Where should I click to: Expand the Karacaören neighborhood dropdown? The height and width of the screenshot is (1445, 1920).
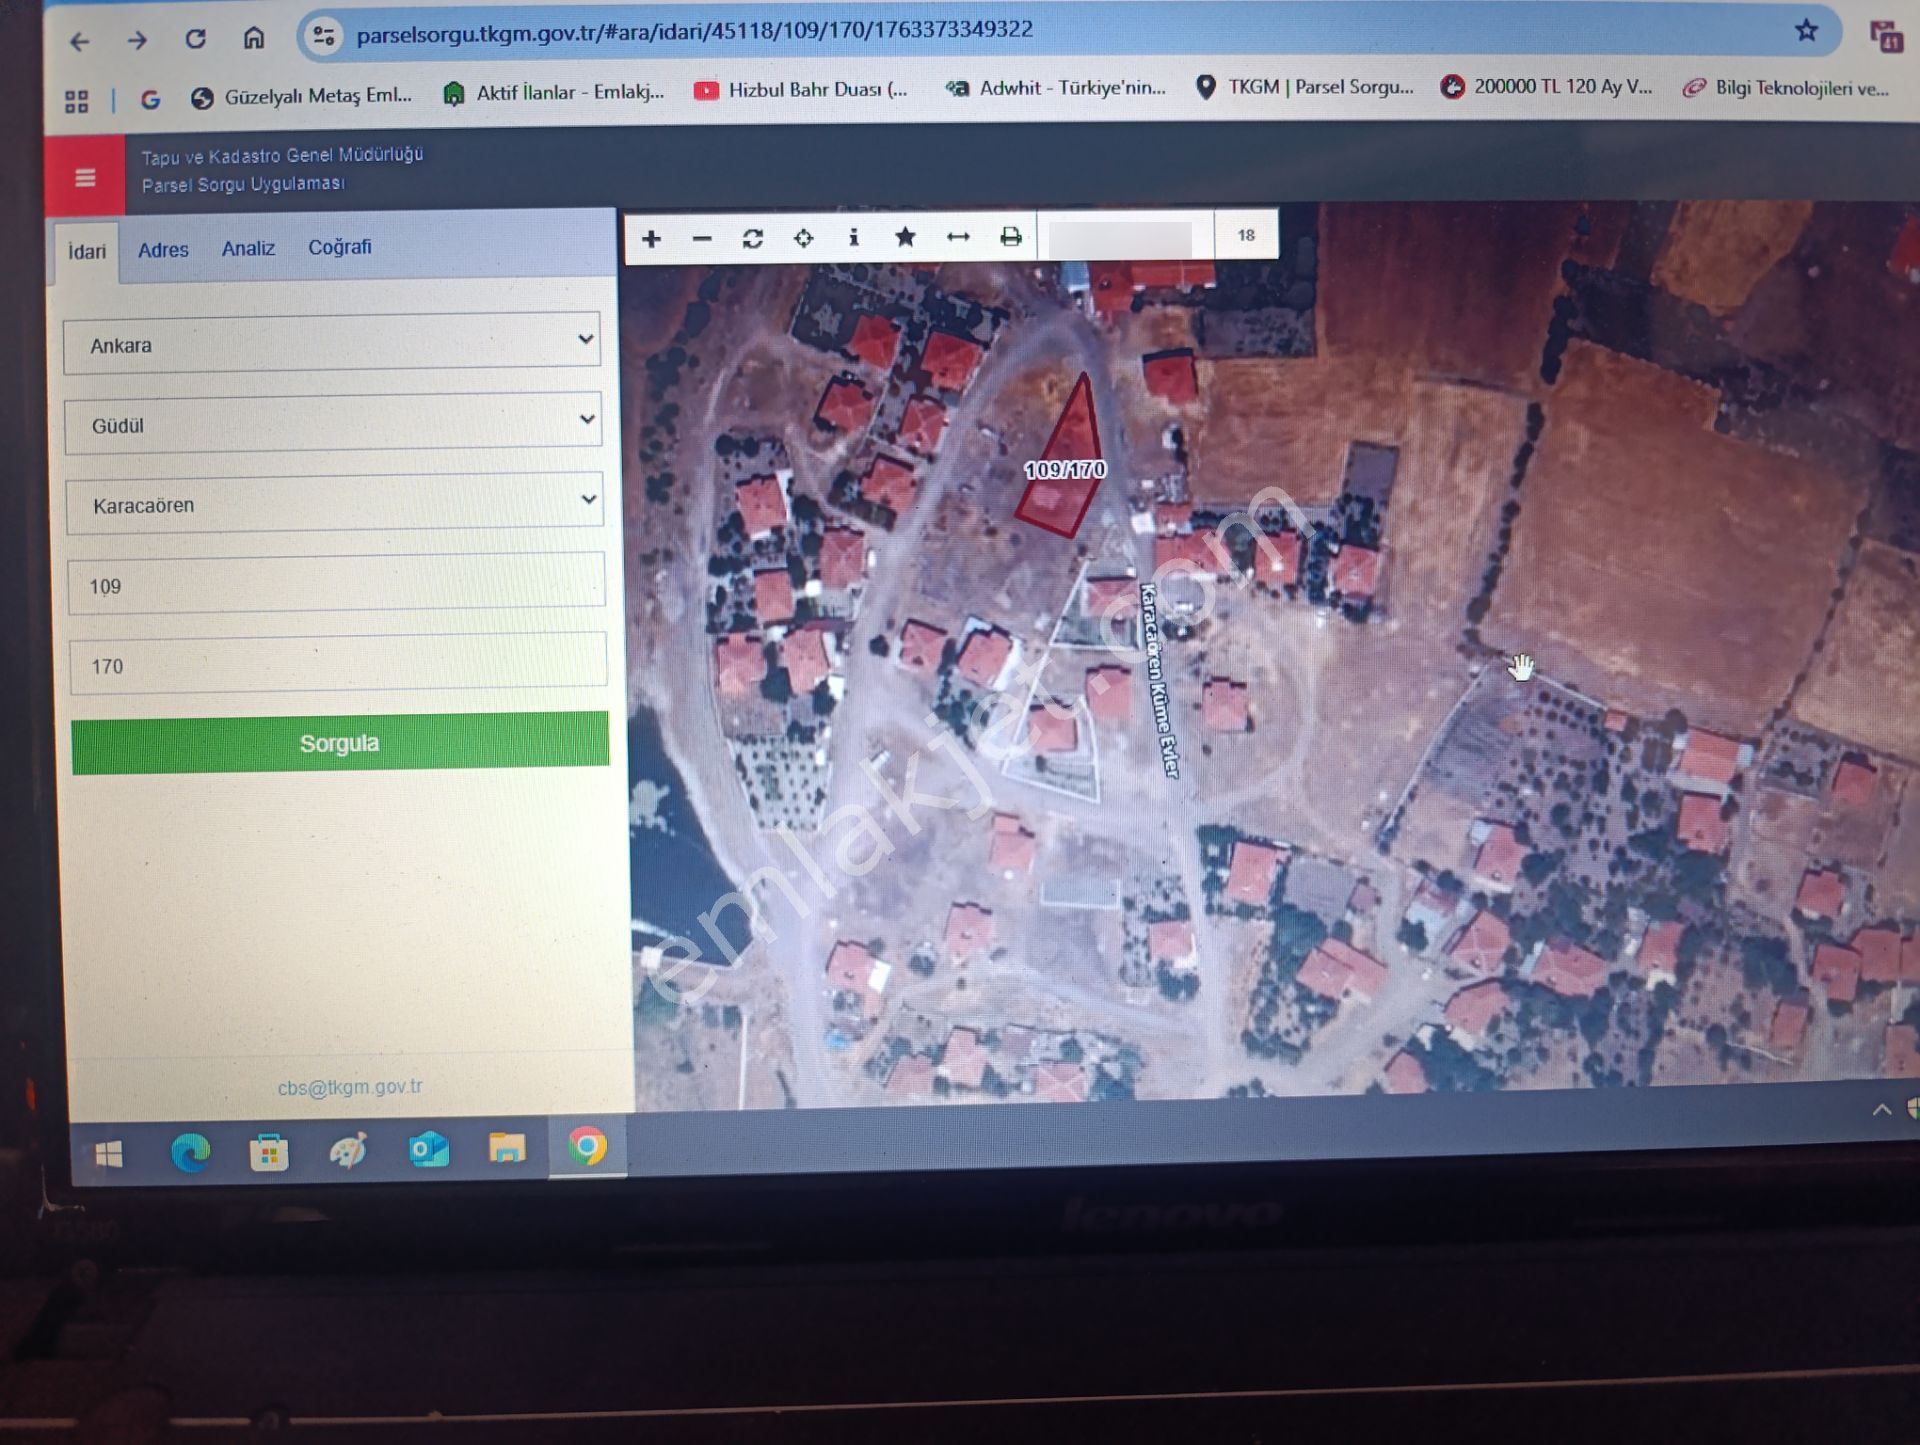pyautogui.click(x=334, y=505)
